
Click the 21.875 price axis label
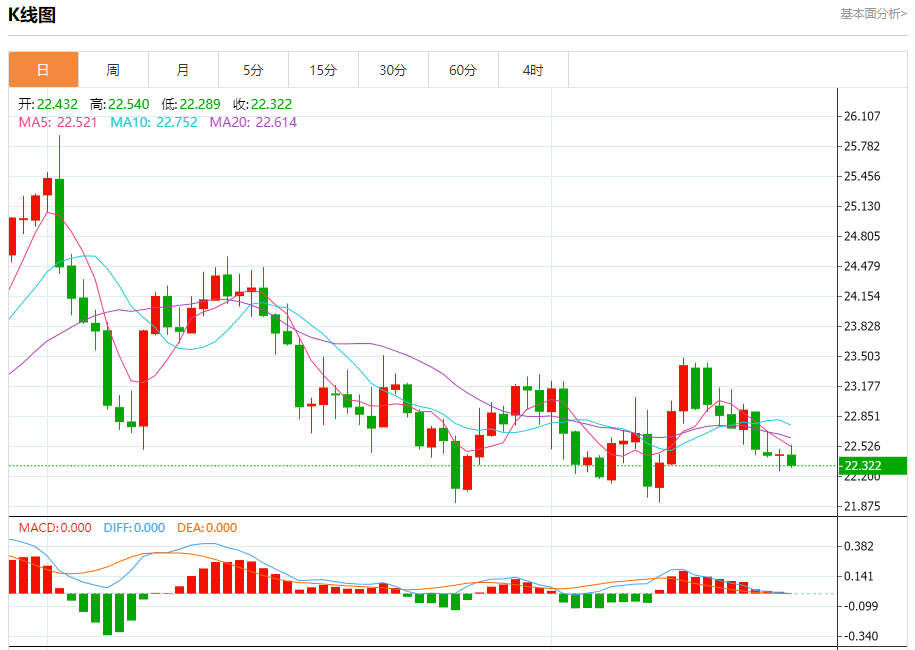point(862,506)
